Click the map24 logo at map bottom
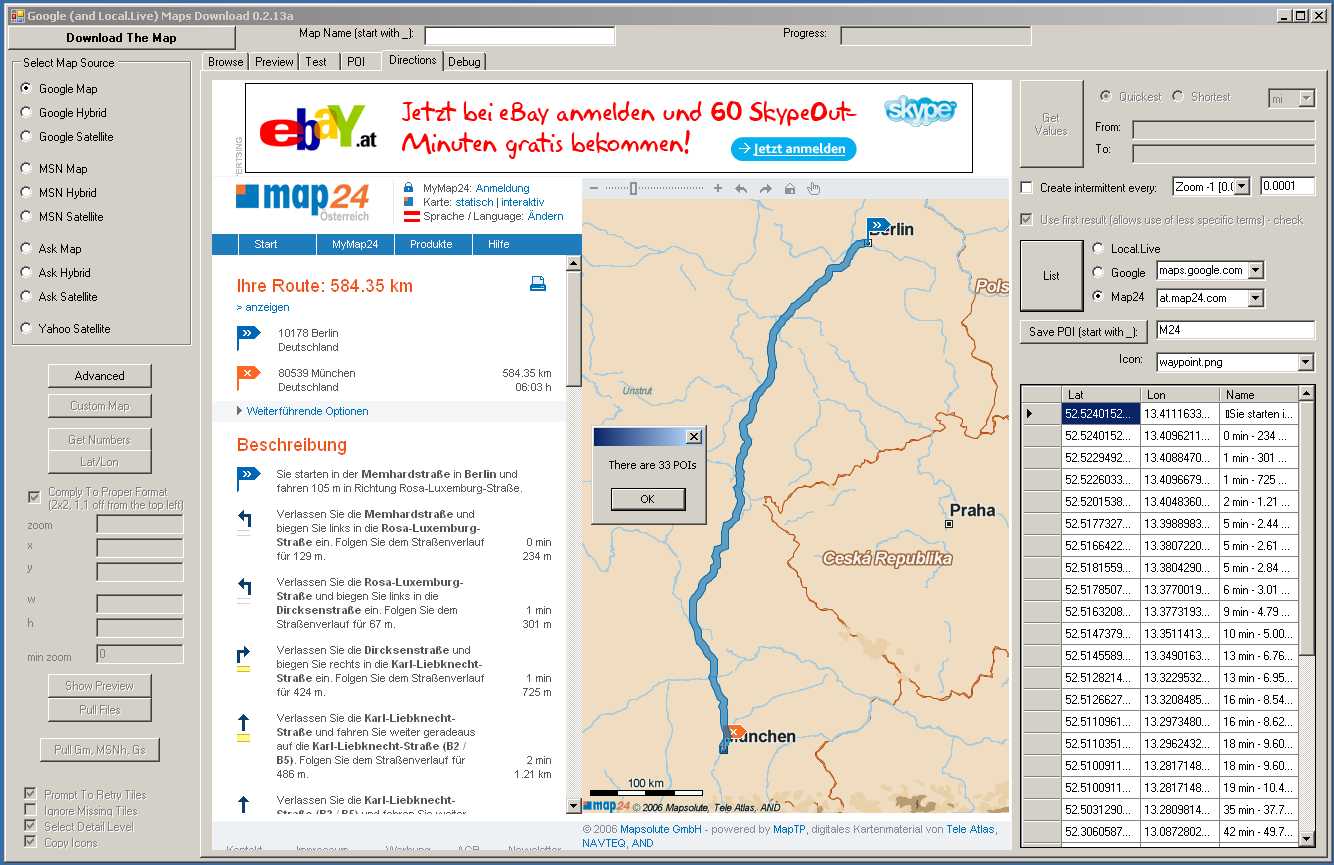Image resolution: width=1334 pixels, height=865 pixels. point(608,806)
